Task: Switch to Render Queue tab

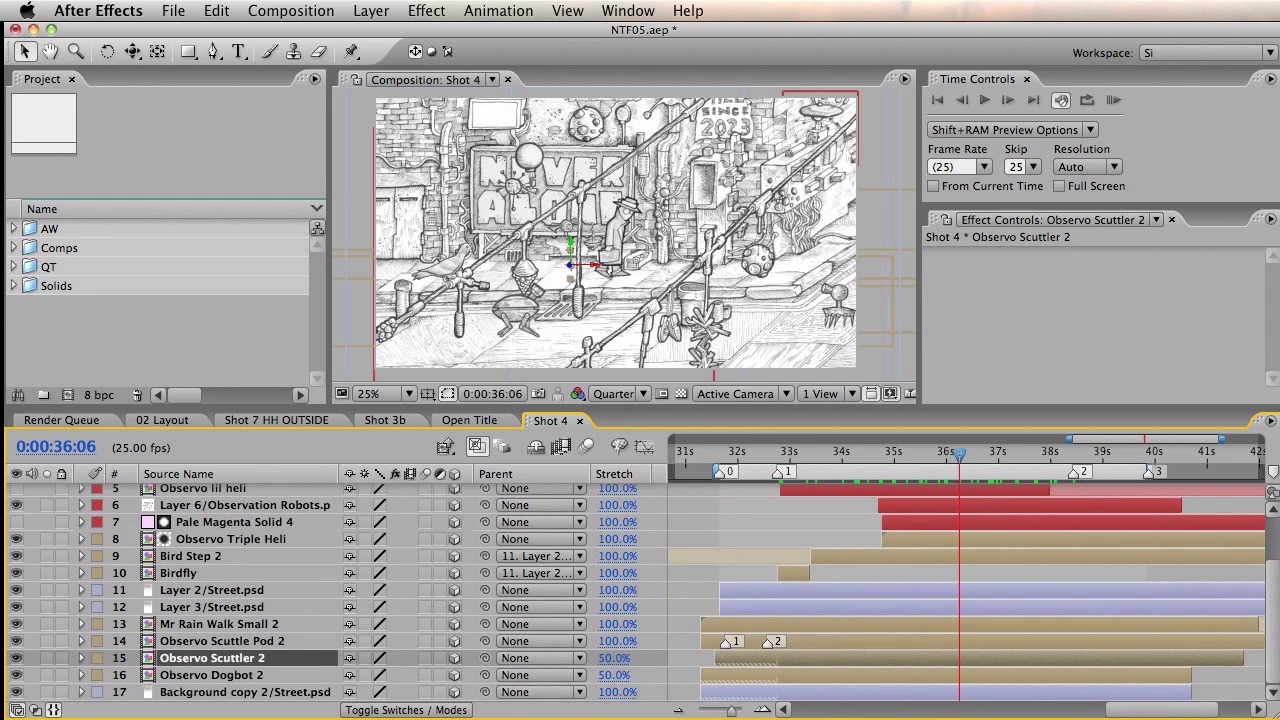Action: point(61,421)
